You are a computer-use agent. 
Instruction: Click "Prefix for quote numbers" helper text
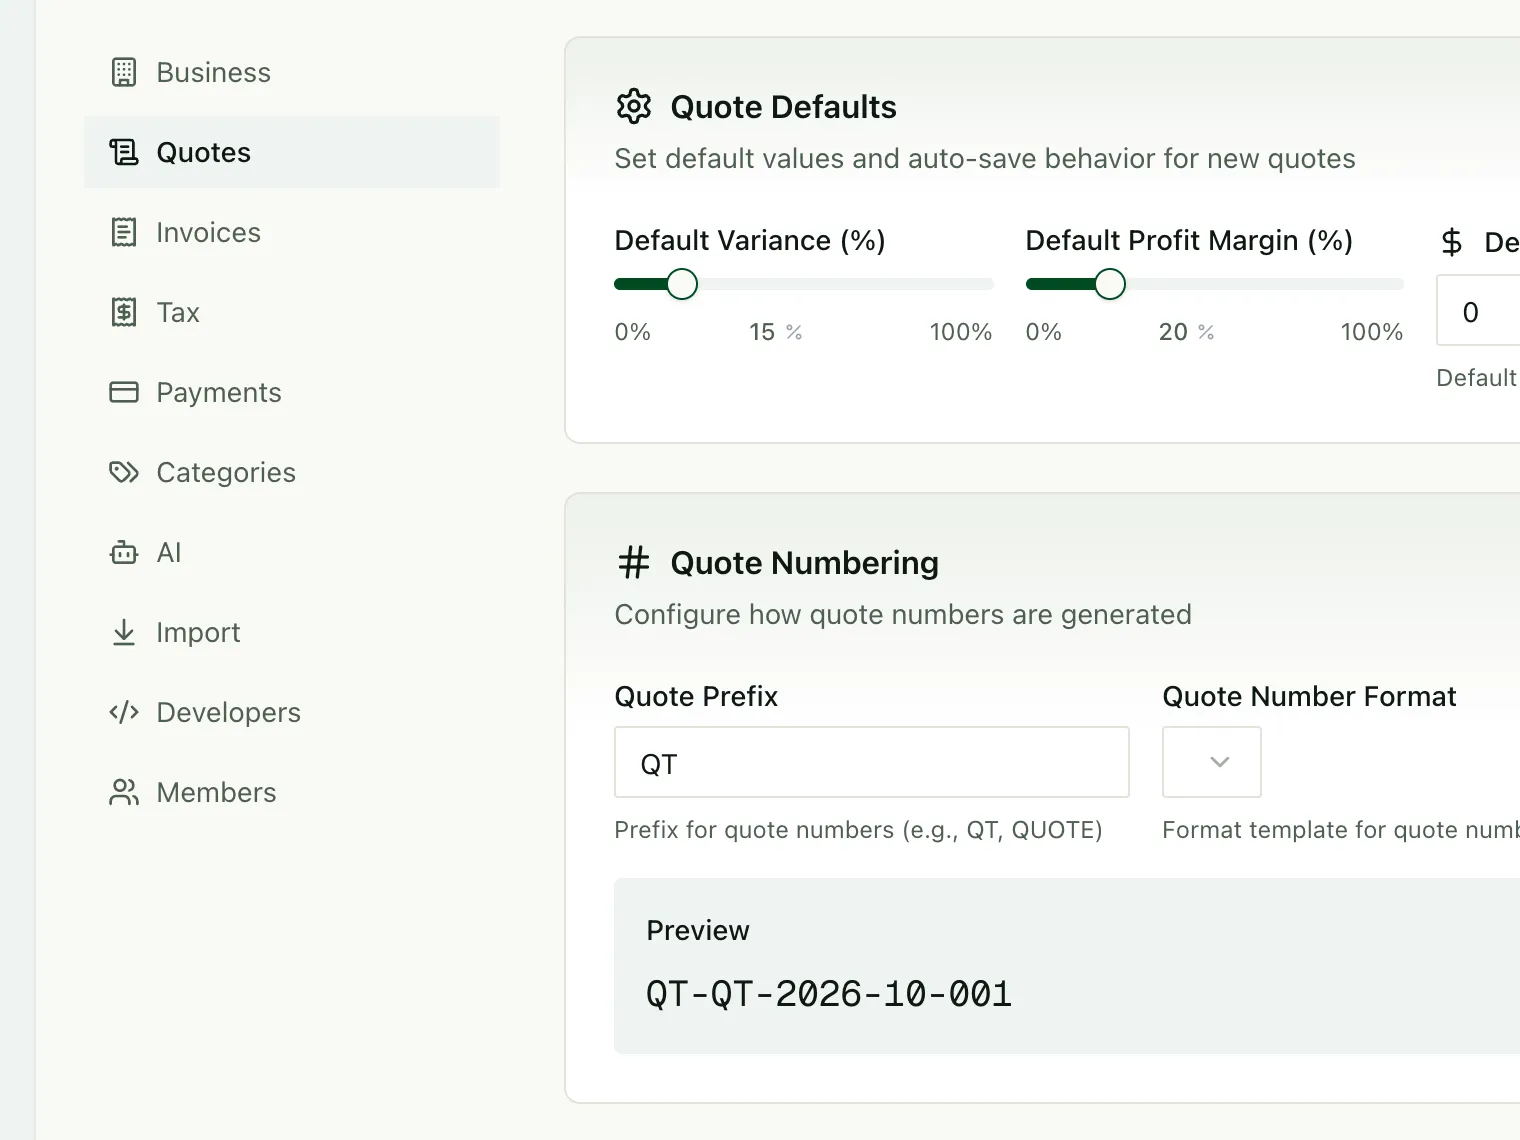click(x=858, y=830)
